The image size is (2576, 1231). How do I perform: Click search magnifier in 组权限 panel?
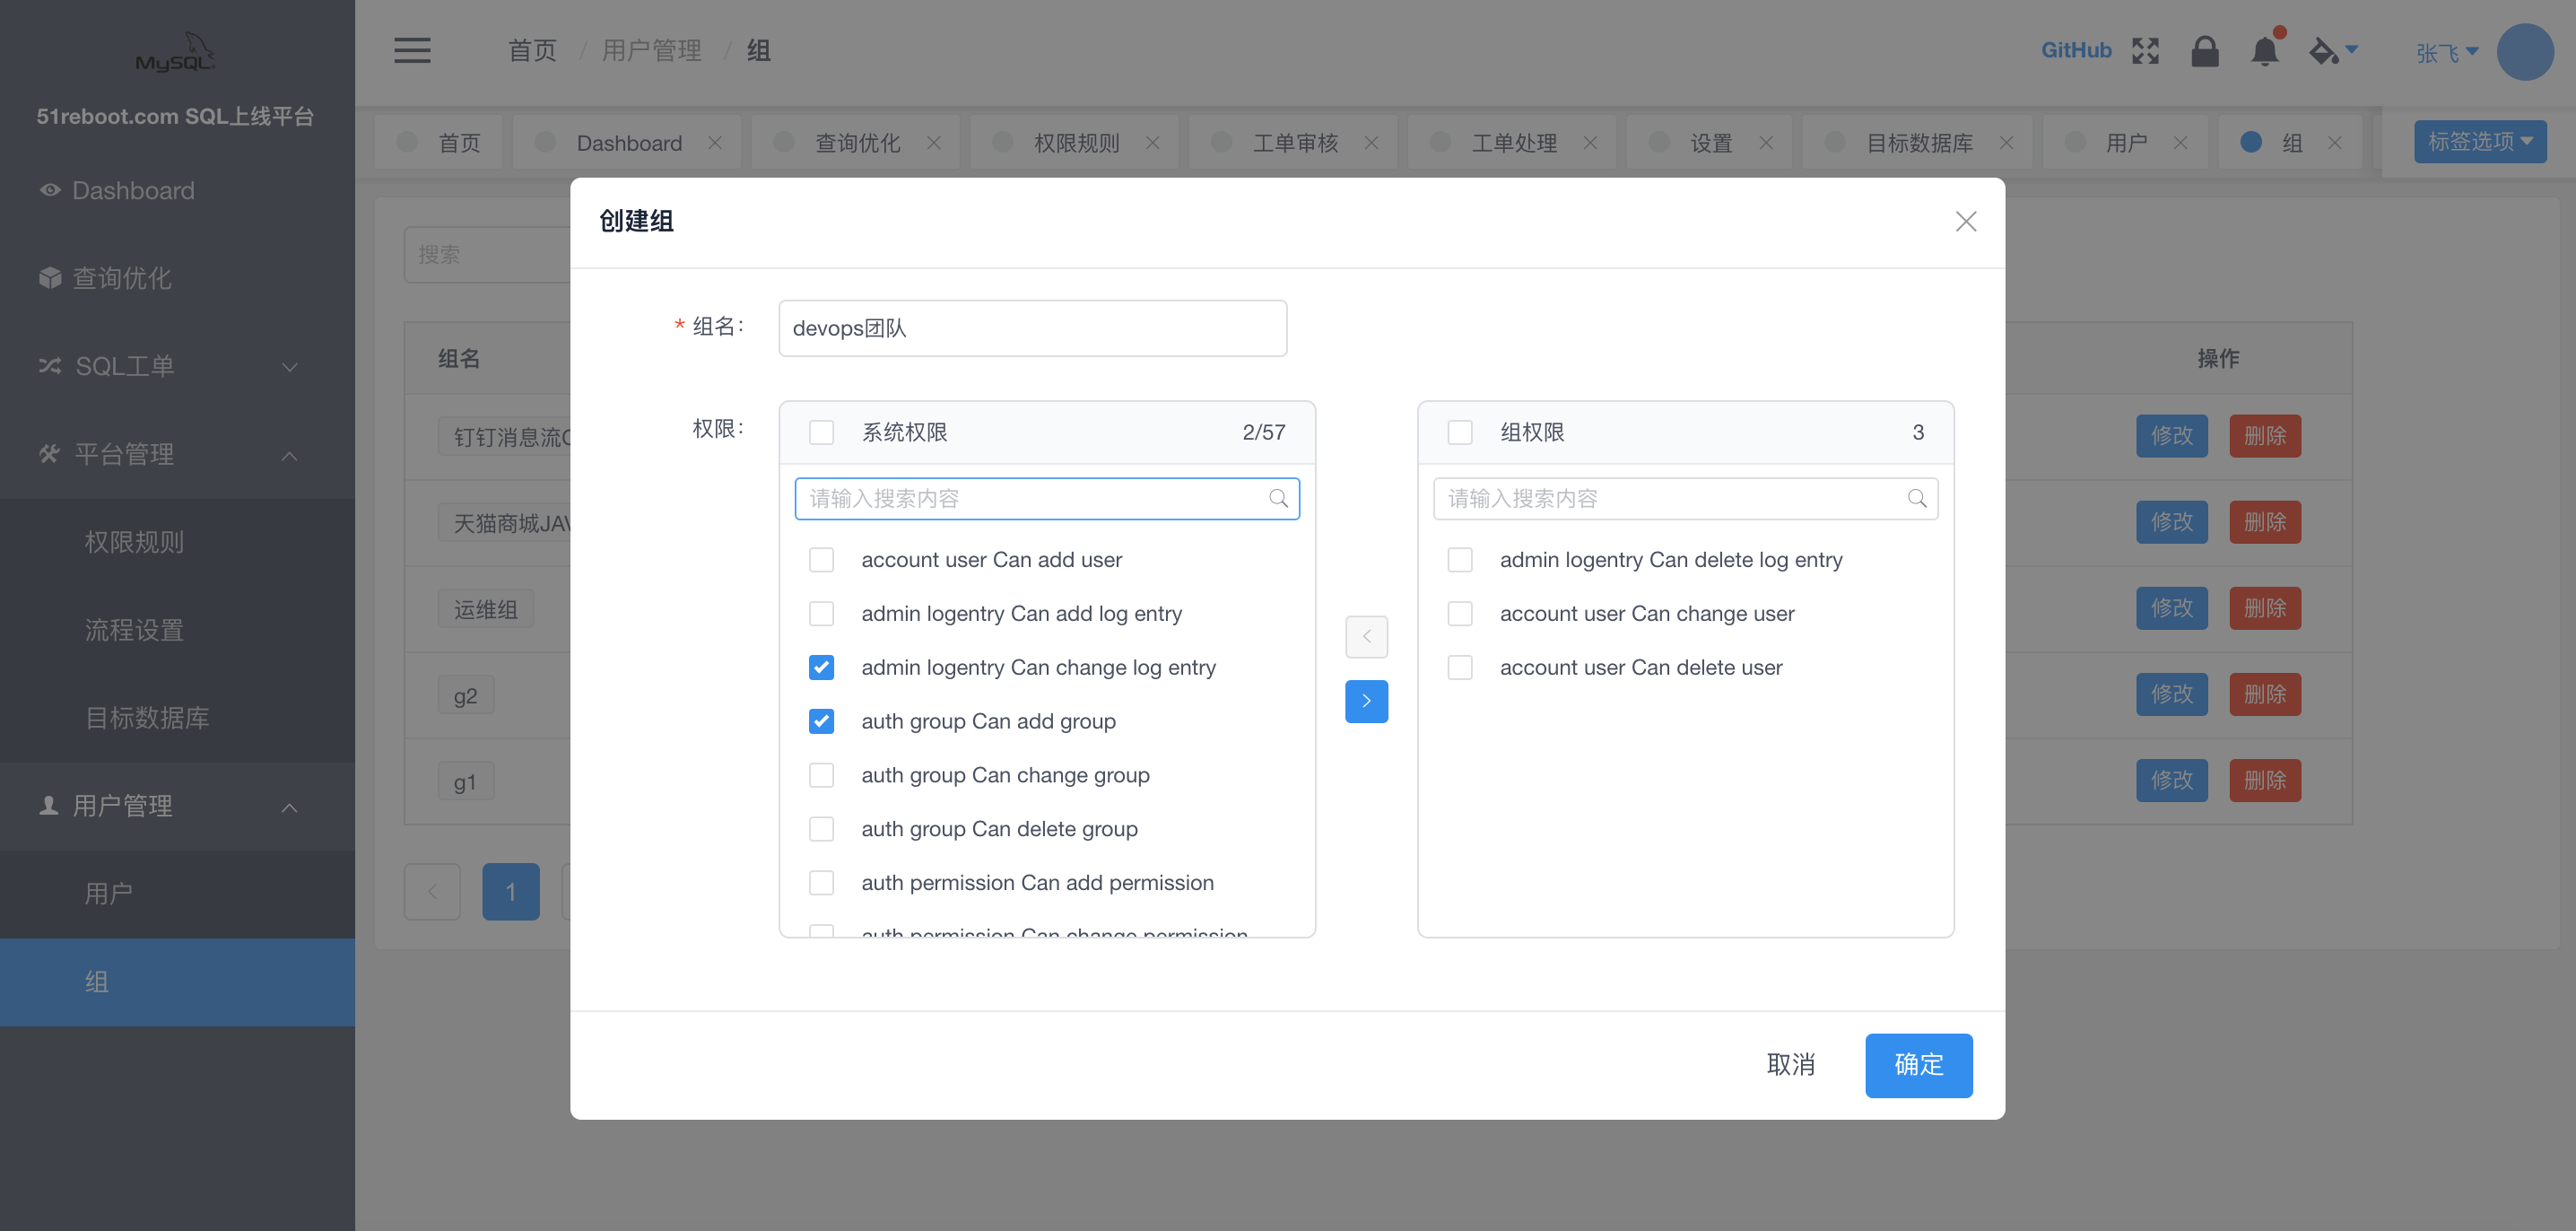point(1916,498)
